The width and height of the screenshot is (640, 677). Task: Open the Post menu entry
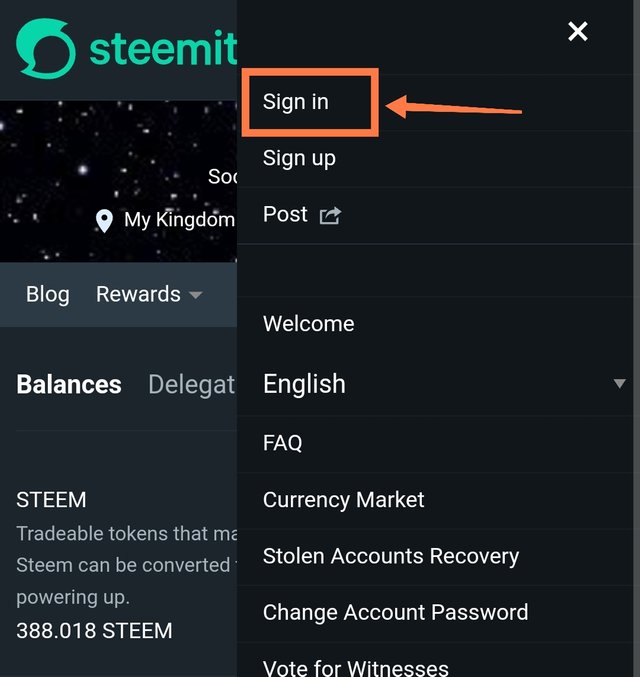pos(285,214)
